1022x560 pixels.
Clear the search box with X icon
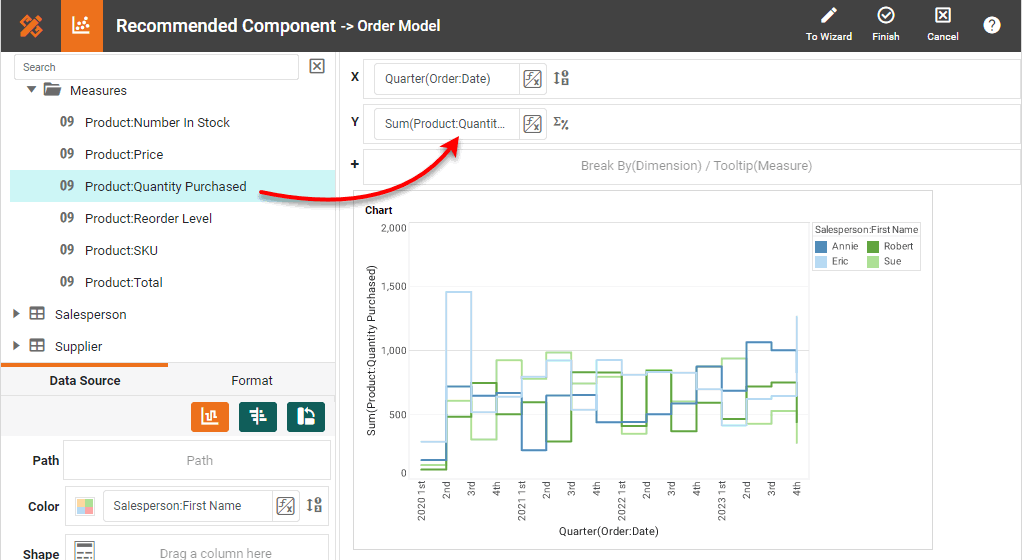317,67
